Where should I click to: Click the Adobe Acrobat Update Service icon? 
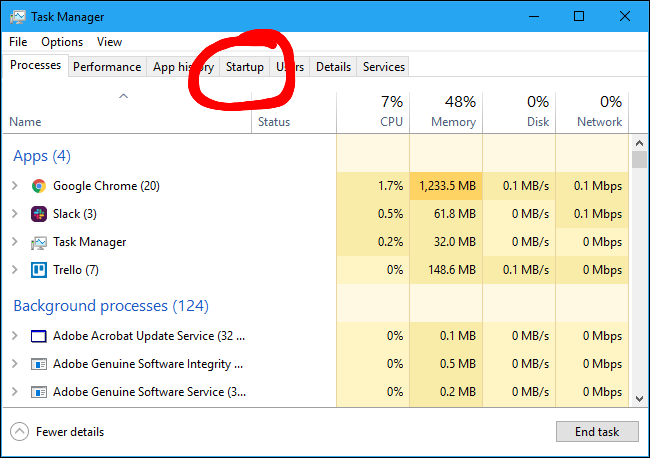(39, 336)
